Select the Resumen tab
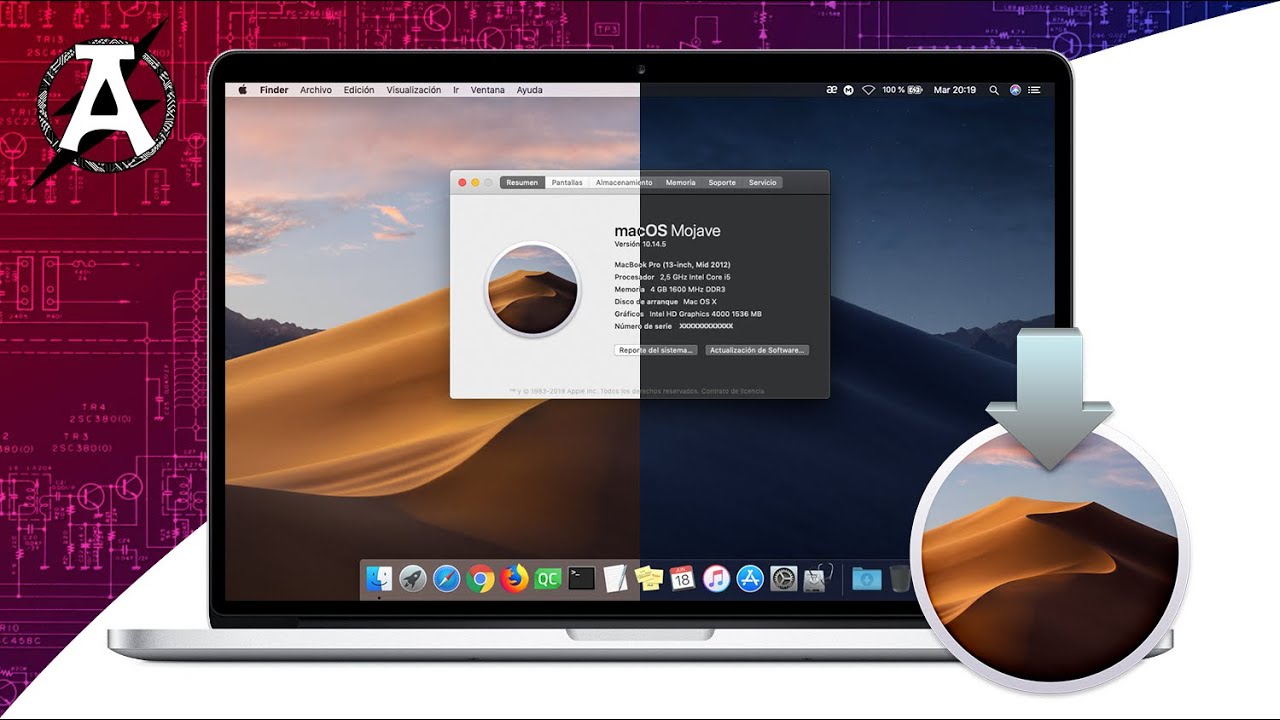This screenshot has width=1280, height=720. 522,183
